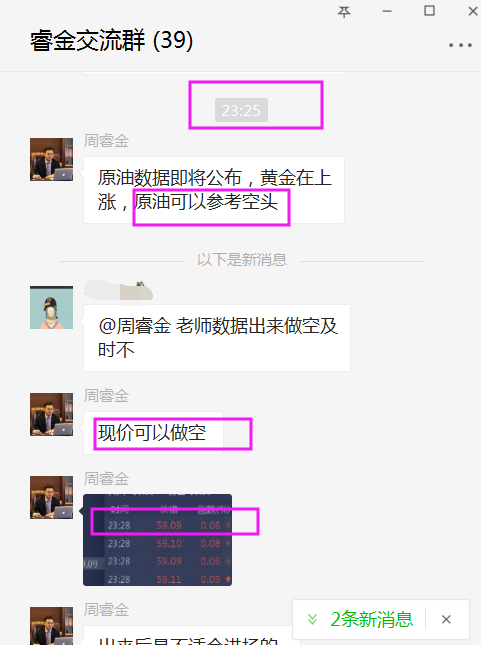Open the chat info three-dots menu
The height and width of the screenshot is (645, 481).
pyautogui.click(x=460, y=45)
